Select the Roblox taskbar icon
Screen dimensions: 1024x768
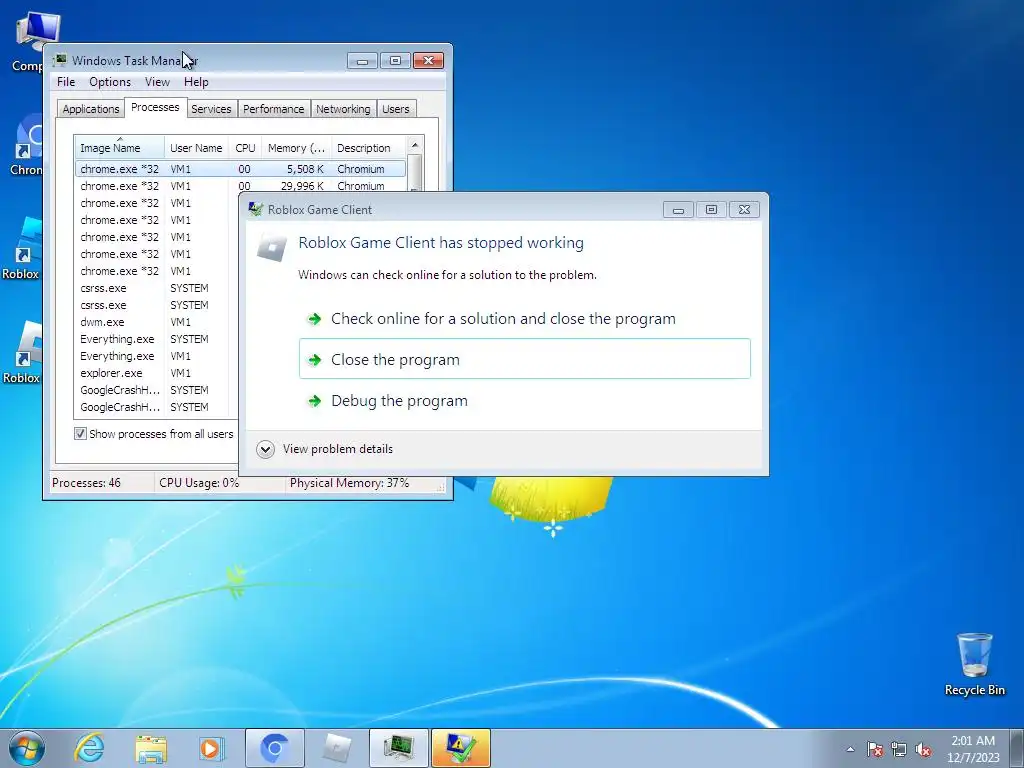pos(336,748)
